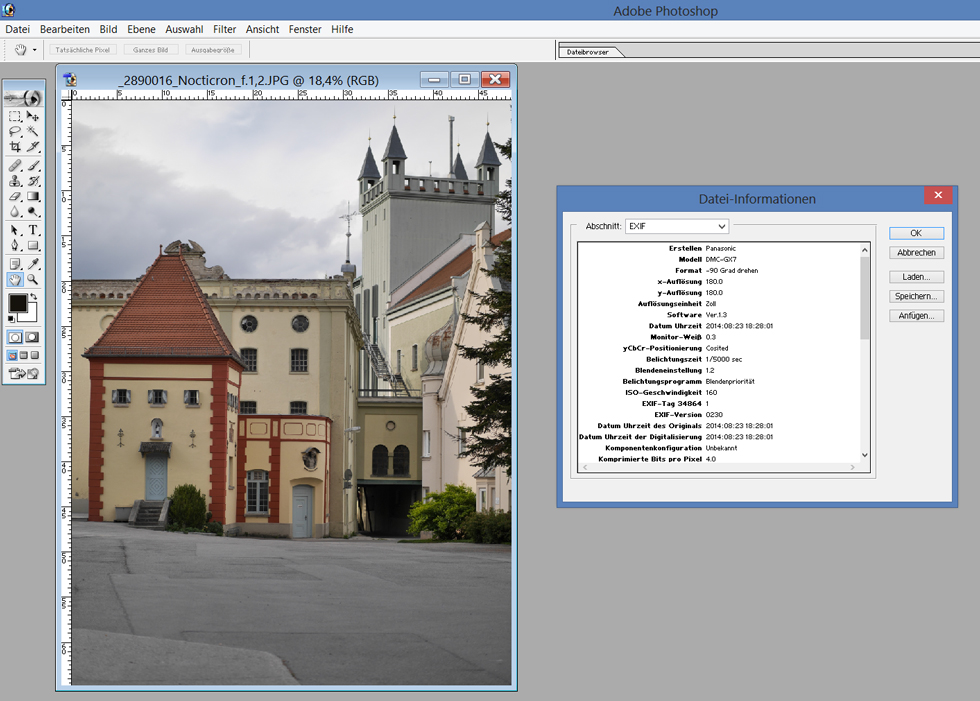Swap foreground and background colors
The image size is (980, 701).
point(34,298)
